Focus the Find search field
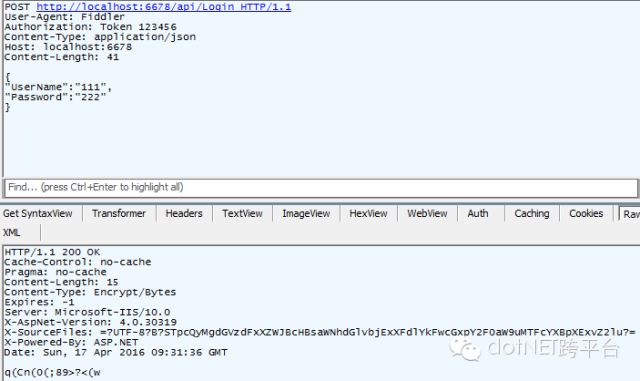Image resolution: width=640 pixels, height=381 pixels. [x=321, y=188]
